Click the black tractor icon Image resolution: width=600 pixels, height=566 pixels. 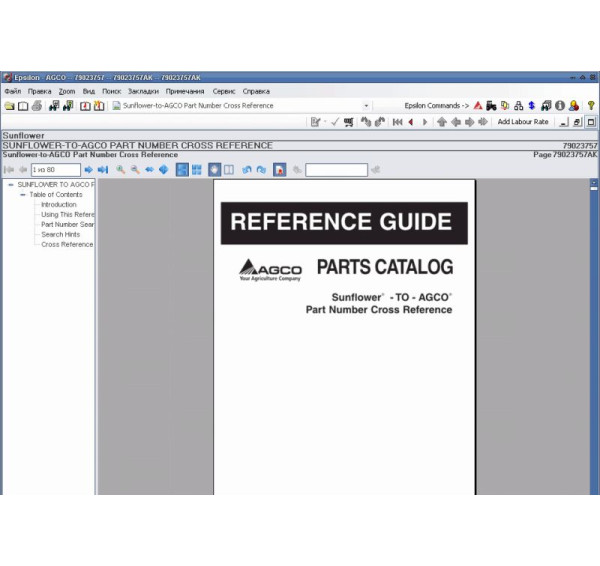pyautogui.click(x=491, y=106)
